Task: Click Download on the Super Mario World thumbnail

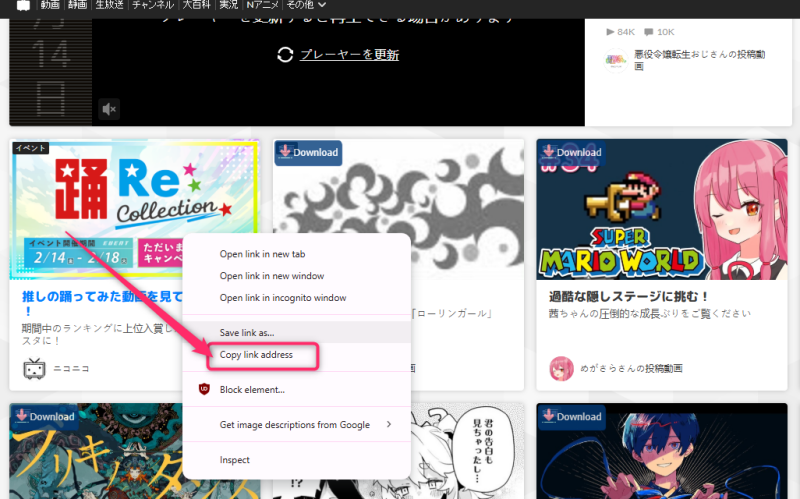Action: coord(572,153)
